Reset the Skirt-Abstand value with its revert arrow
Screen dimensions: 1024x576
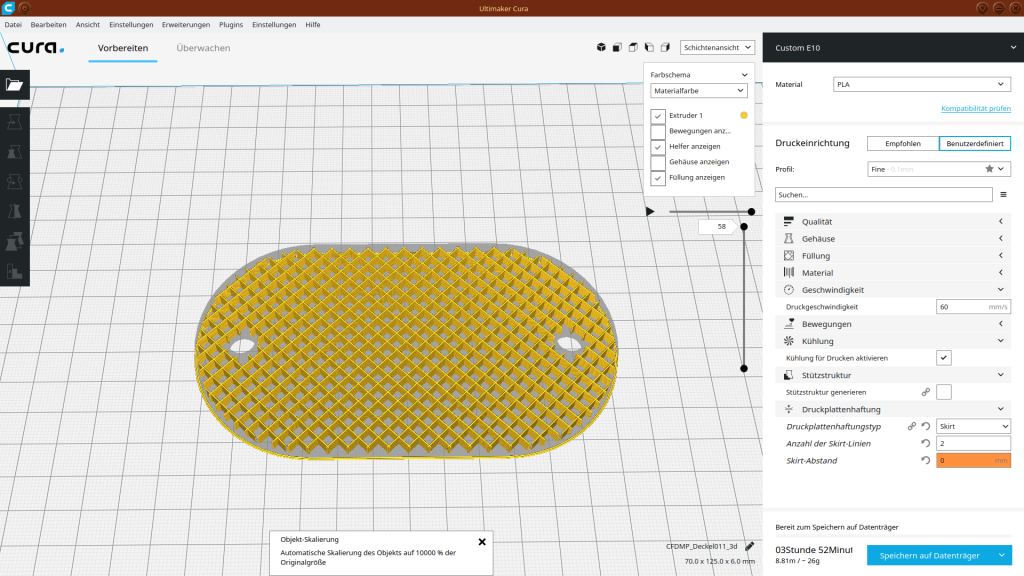(926, 460)
